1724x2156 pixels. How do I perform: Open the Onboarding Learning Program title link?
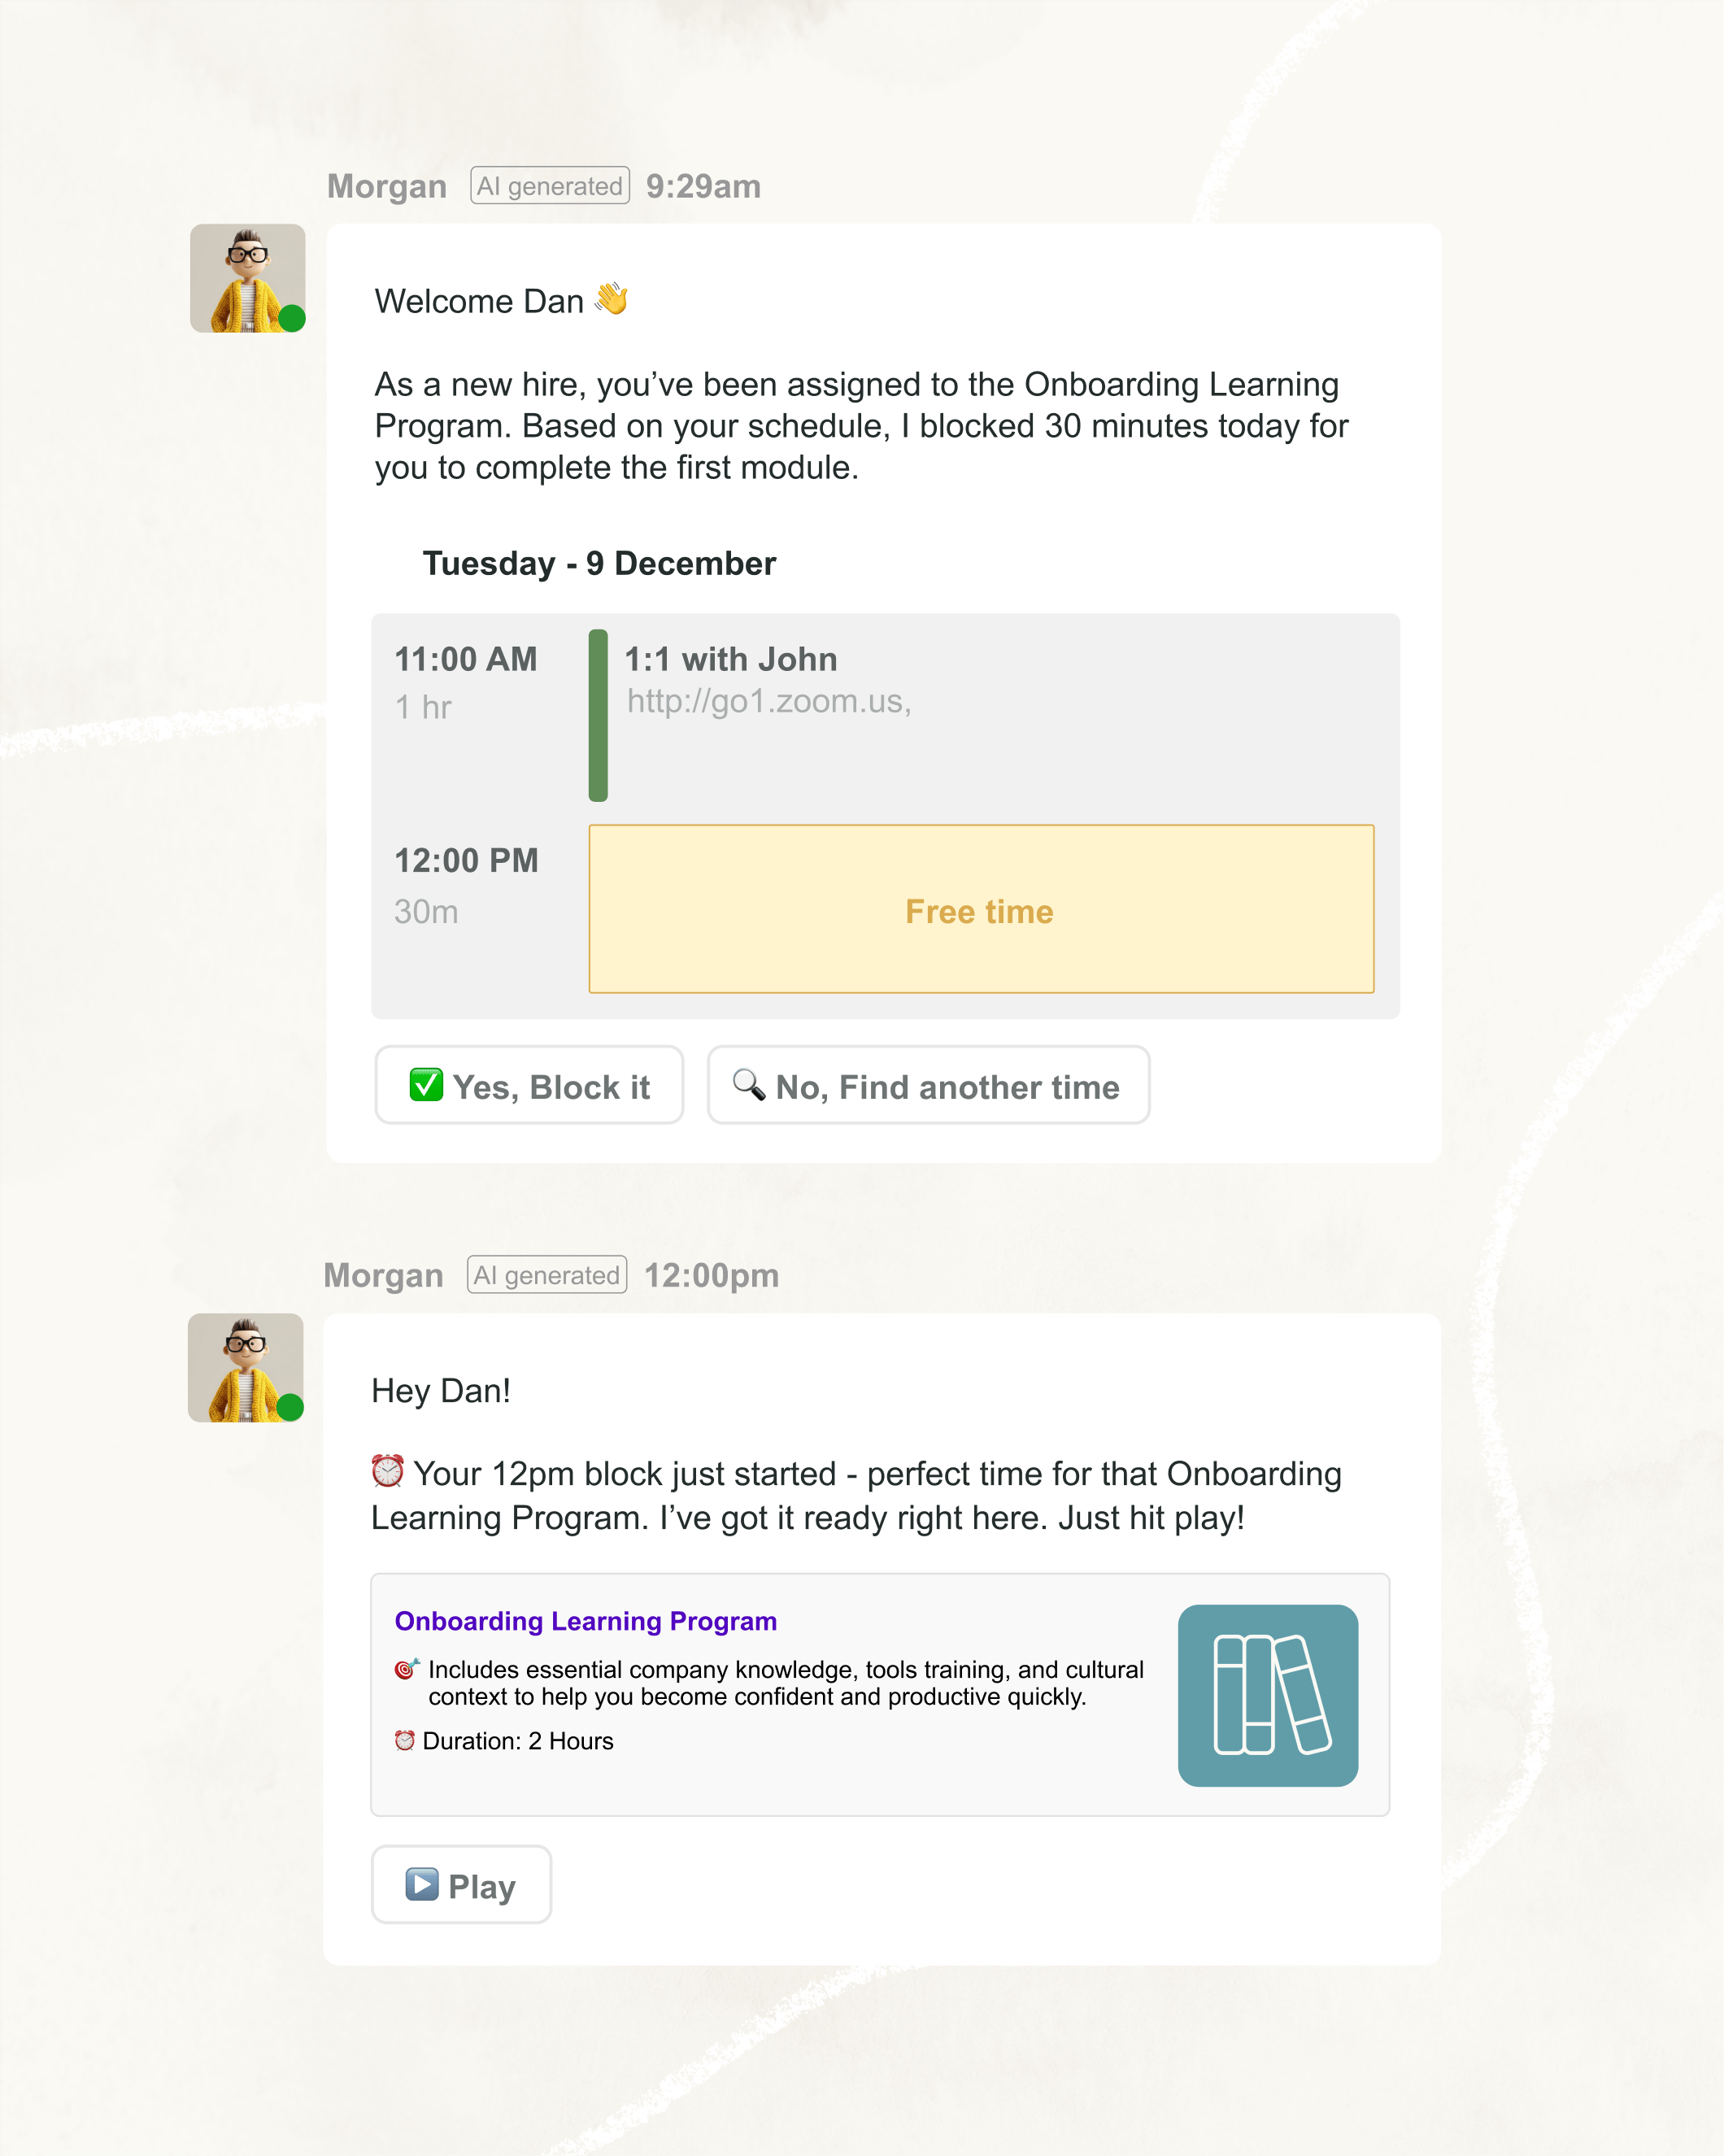[585, 1621]
